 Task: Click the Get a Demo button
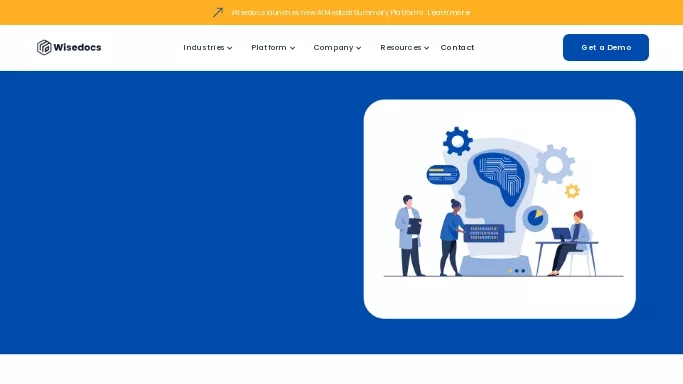[606, 47]
